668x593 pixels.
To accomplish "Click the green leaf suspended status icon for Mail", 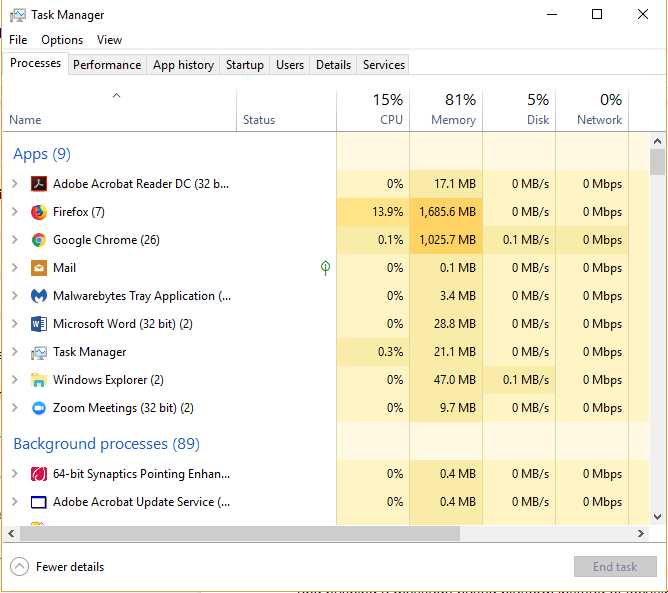I will (325, 268).
